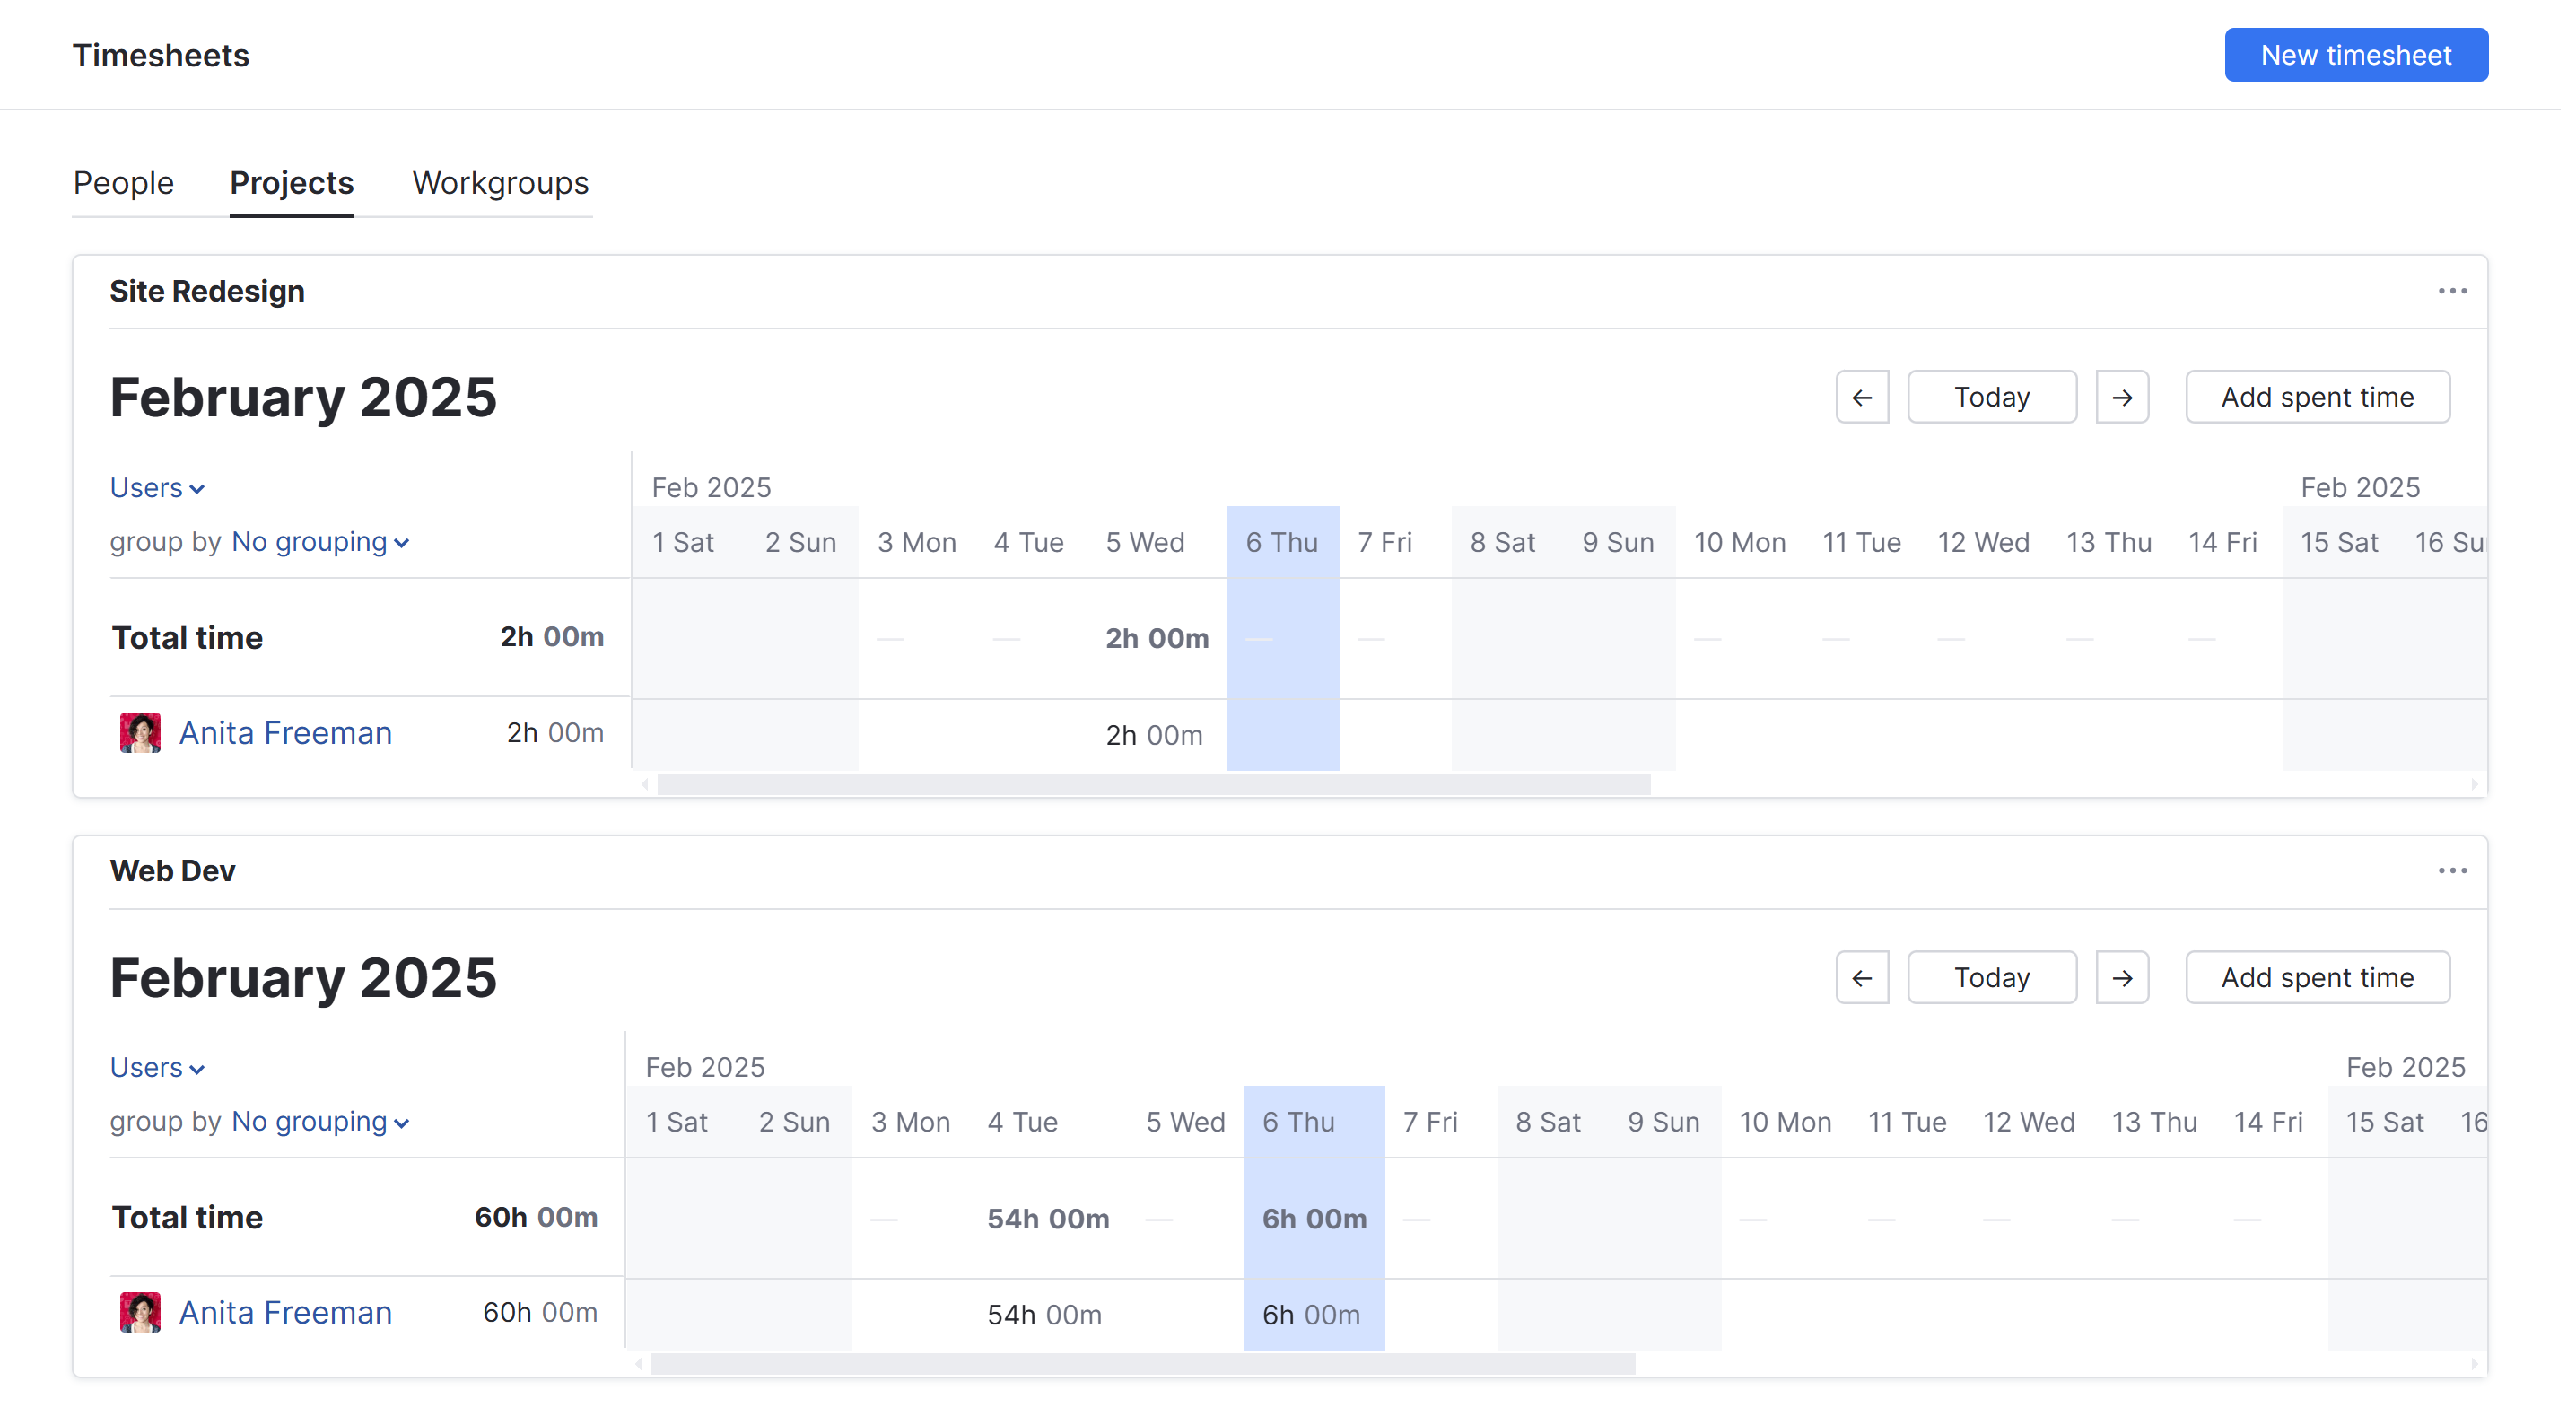Open the Users dropdown in Site Redesign
The image size is (2576, 1425).
(x=156, y=487)
